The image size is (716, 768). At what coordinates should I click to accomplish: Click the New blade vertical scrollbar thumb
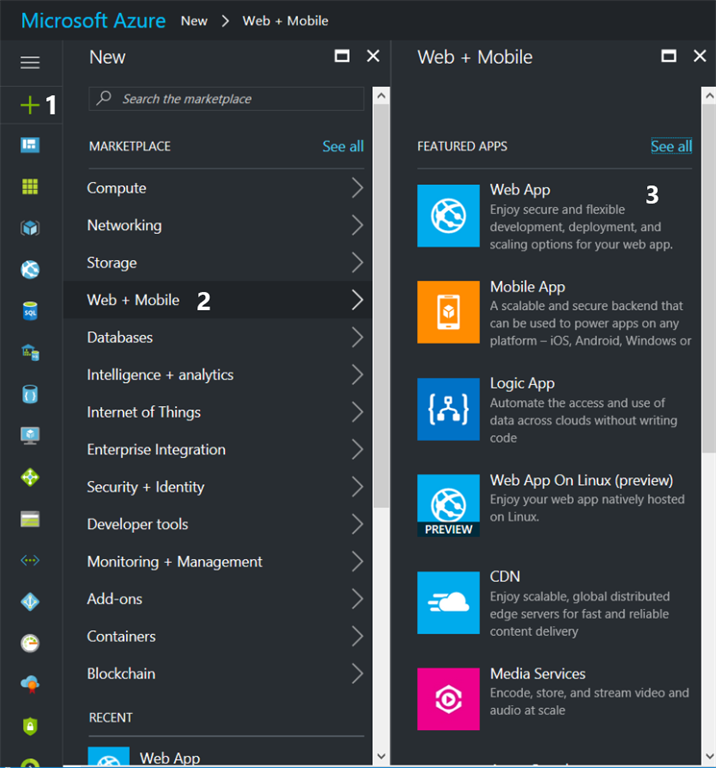point(381,306)
